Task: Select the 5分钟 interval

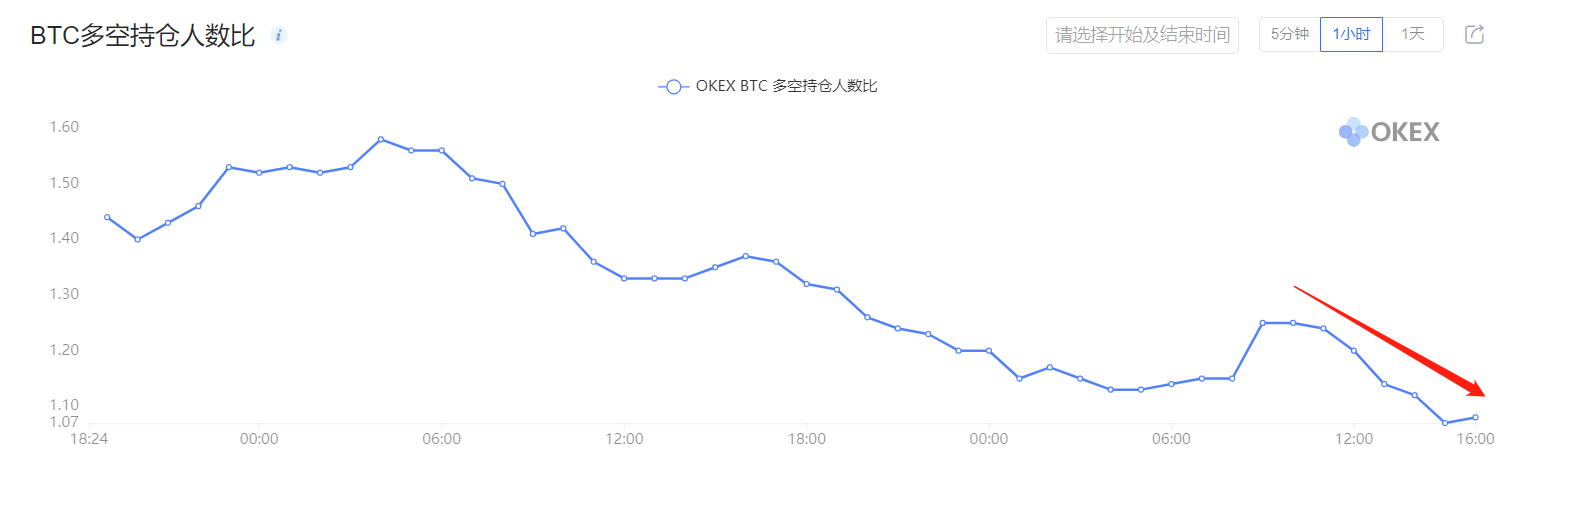Action: click(x=1290, y=35)
